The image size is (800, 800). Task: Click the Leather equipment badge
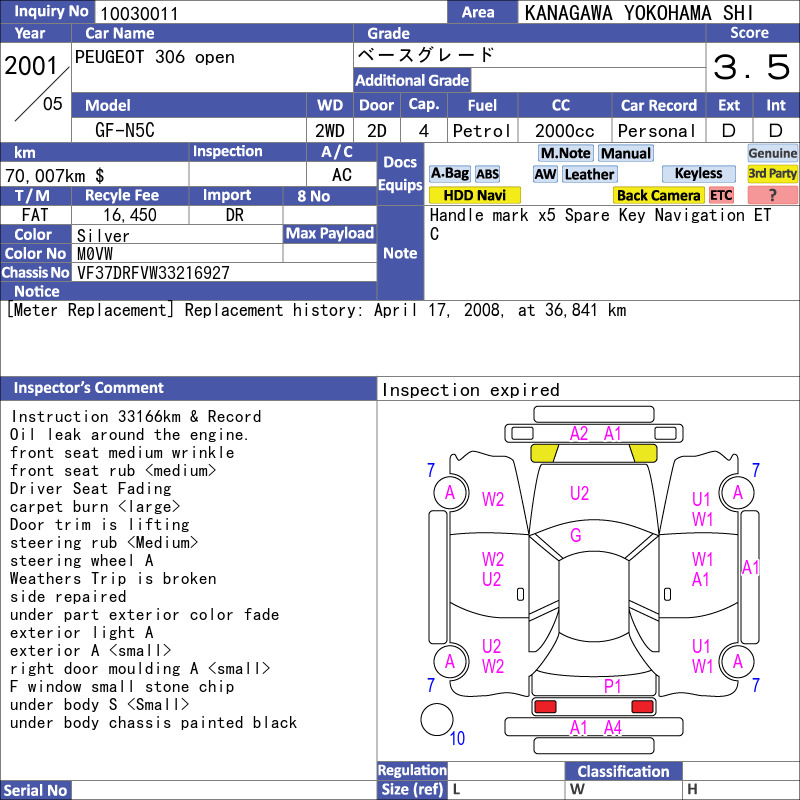589,174
